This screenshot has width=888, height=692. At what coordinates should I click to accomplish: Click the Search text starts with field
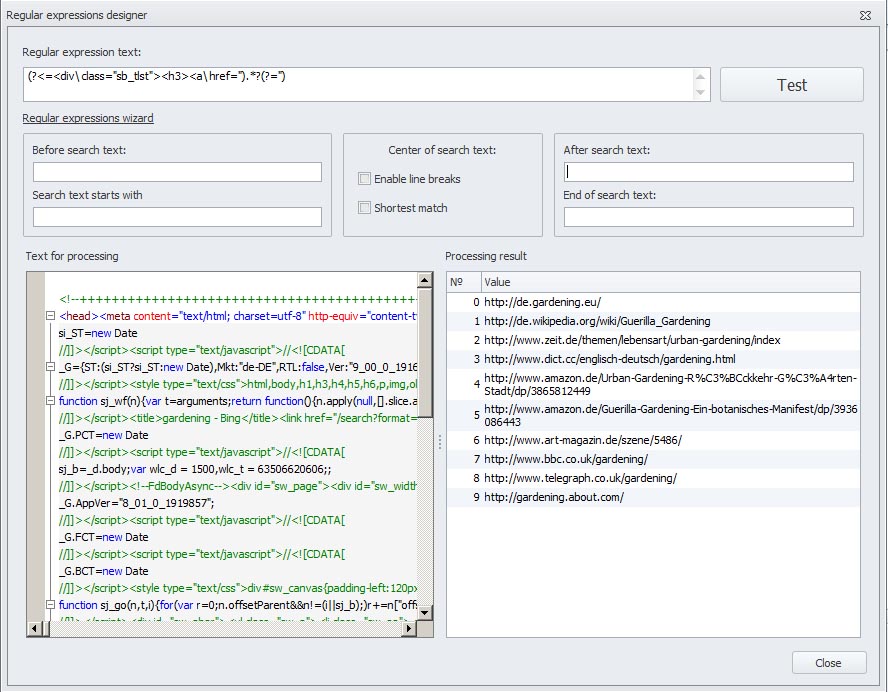(x=177, y=217)
